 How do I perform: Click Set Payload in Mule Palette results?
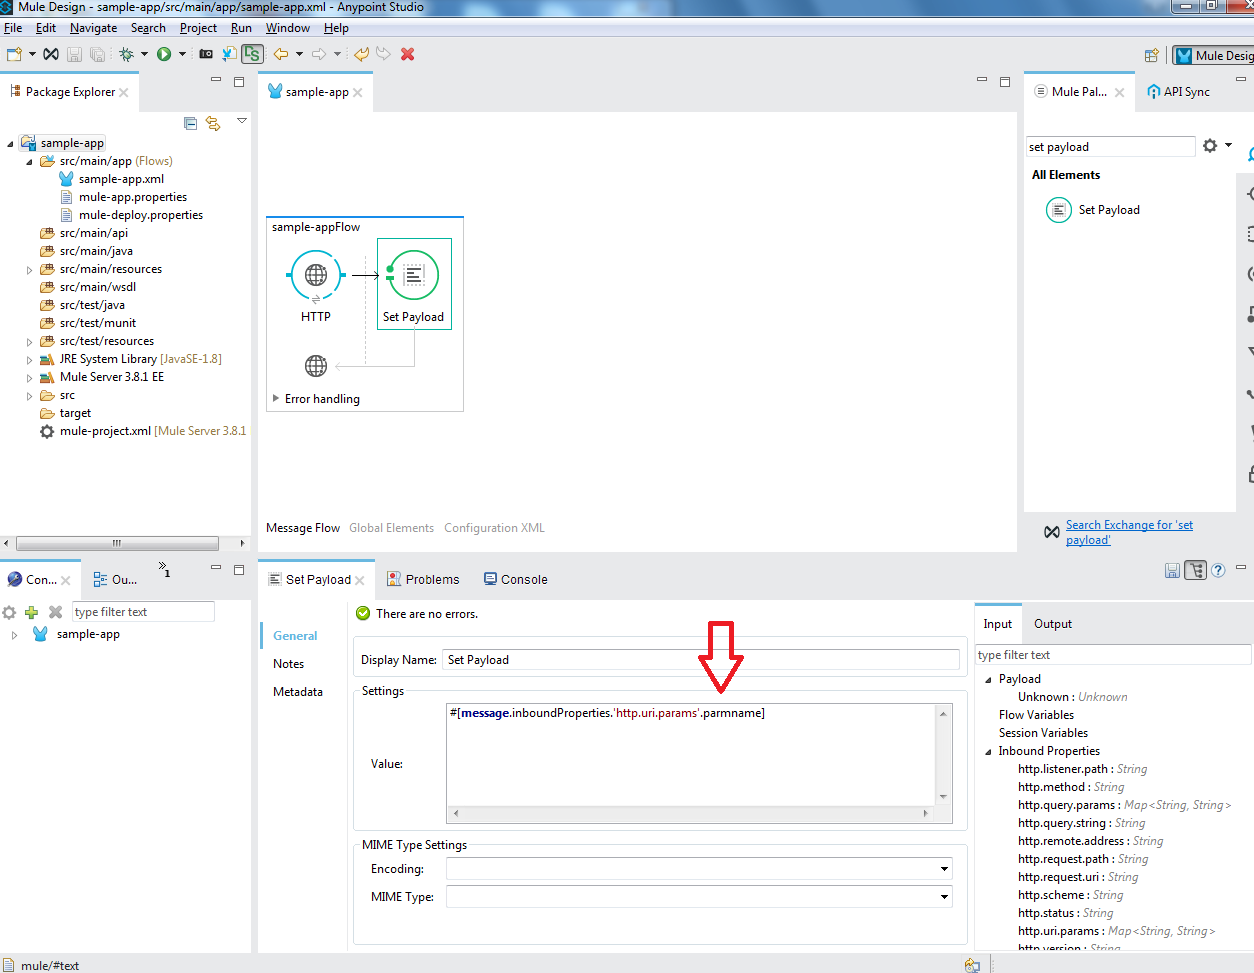point(1108,210)
